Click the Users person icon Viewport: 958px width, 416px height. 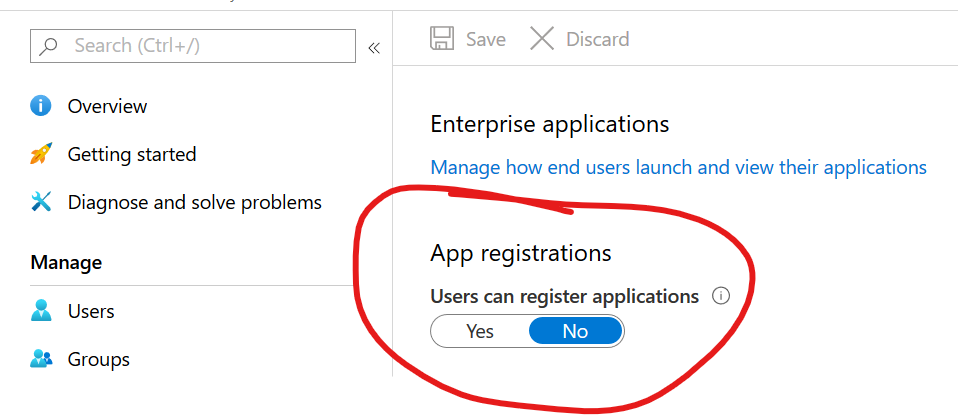pos(41,311)
